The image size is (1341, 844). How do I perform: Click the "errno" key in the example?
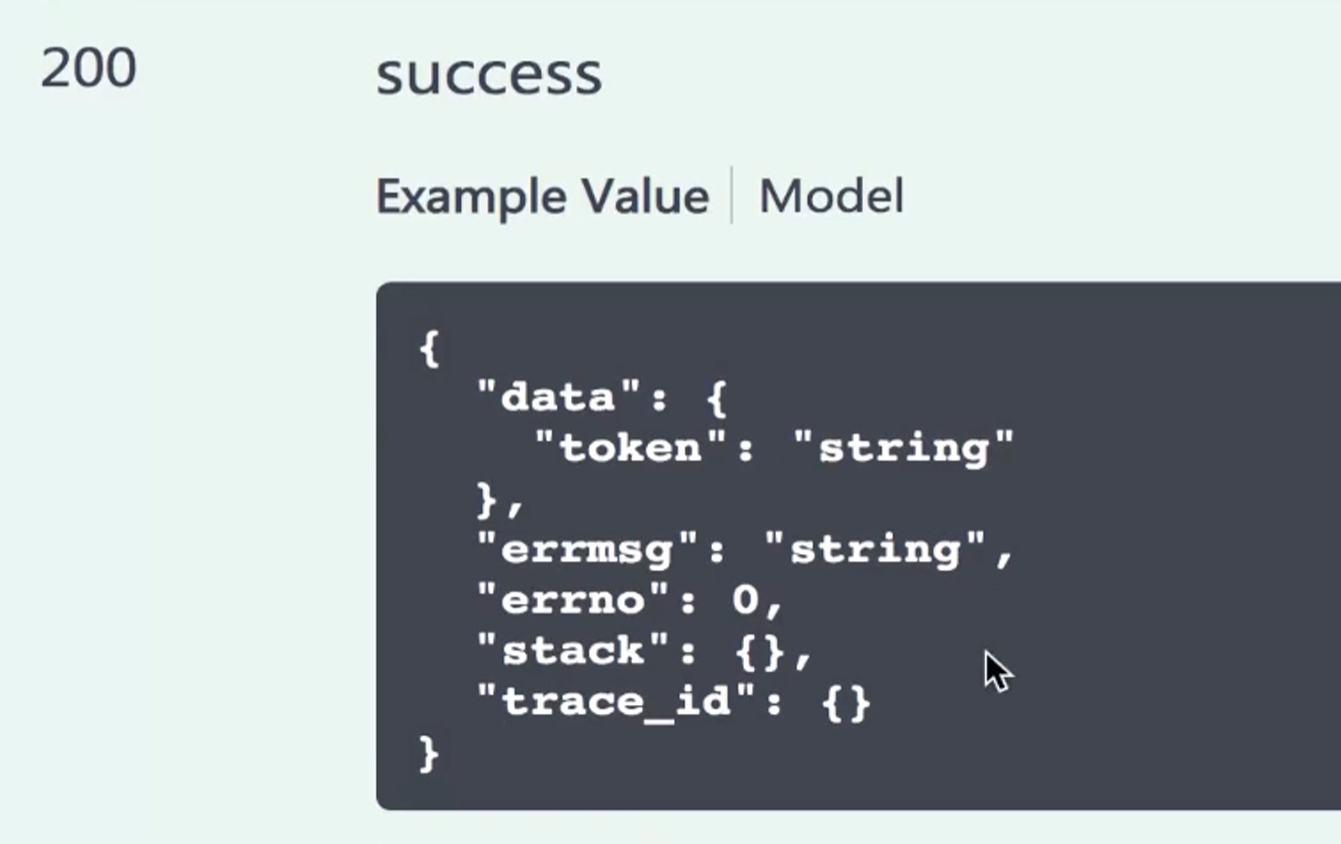click(x=574, y=600)
